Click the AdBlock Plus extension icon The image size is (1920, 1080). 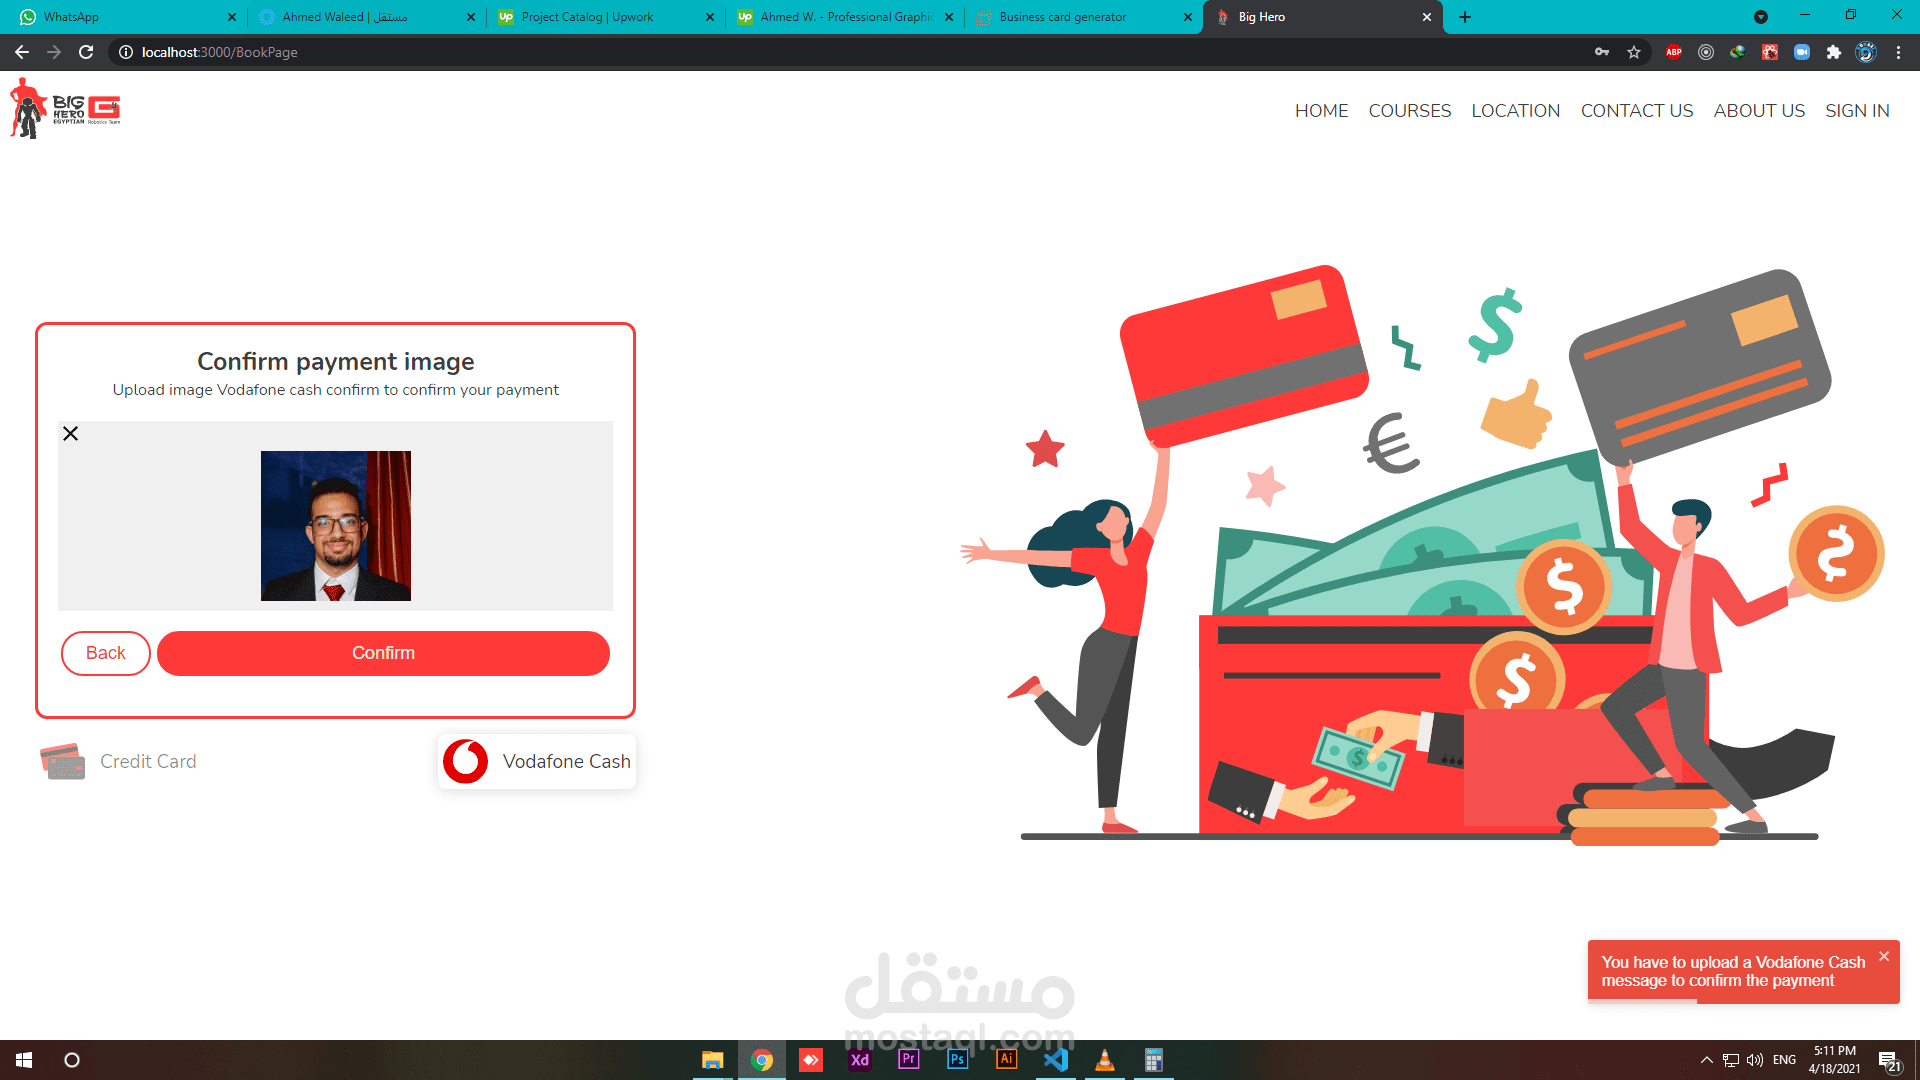point(1673,52)
